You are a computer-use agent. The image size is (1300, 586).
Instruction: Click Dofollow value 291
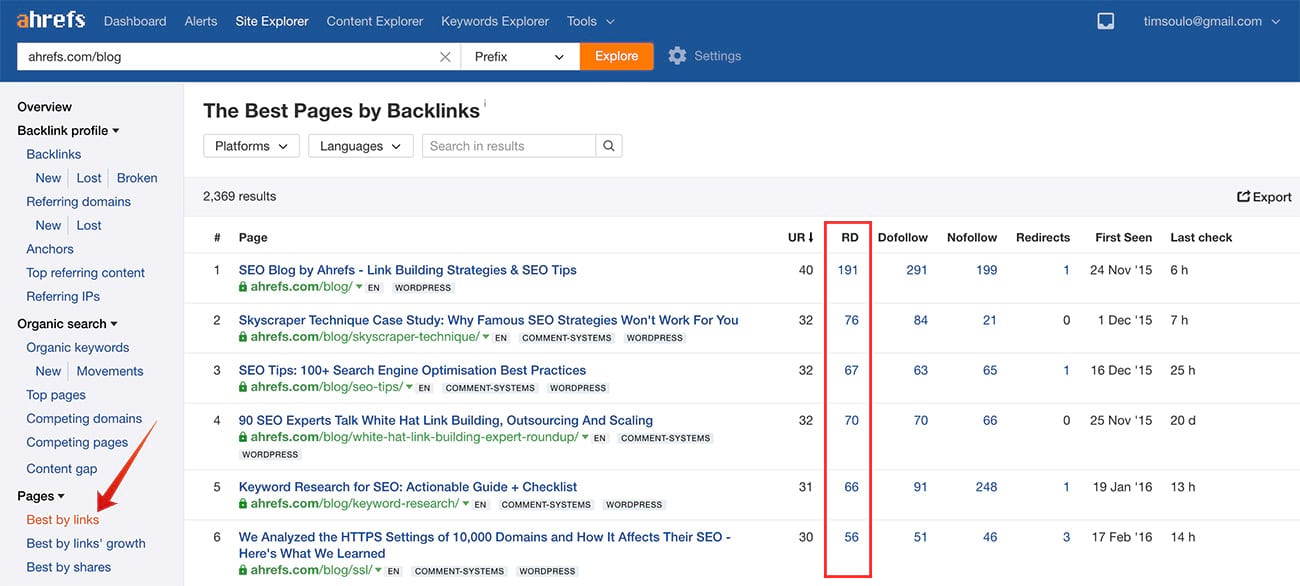click(x=917, y=270)
